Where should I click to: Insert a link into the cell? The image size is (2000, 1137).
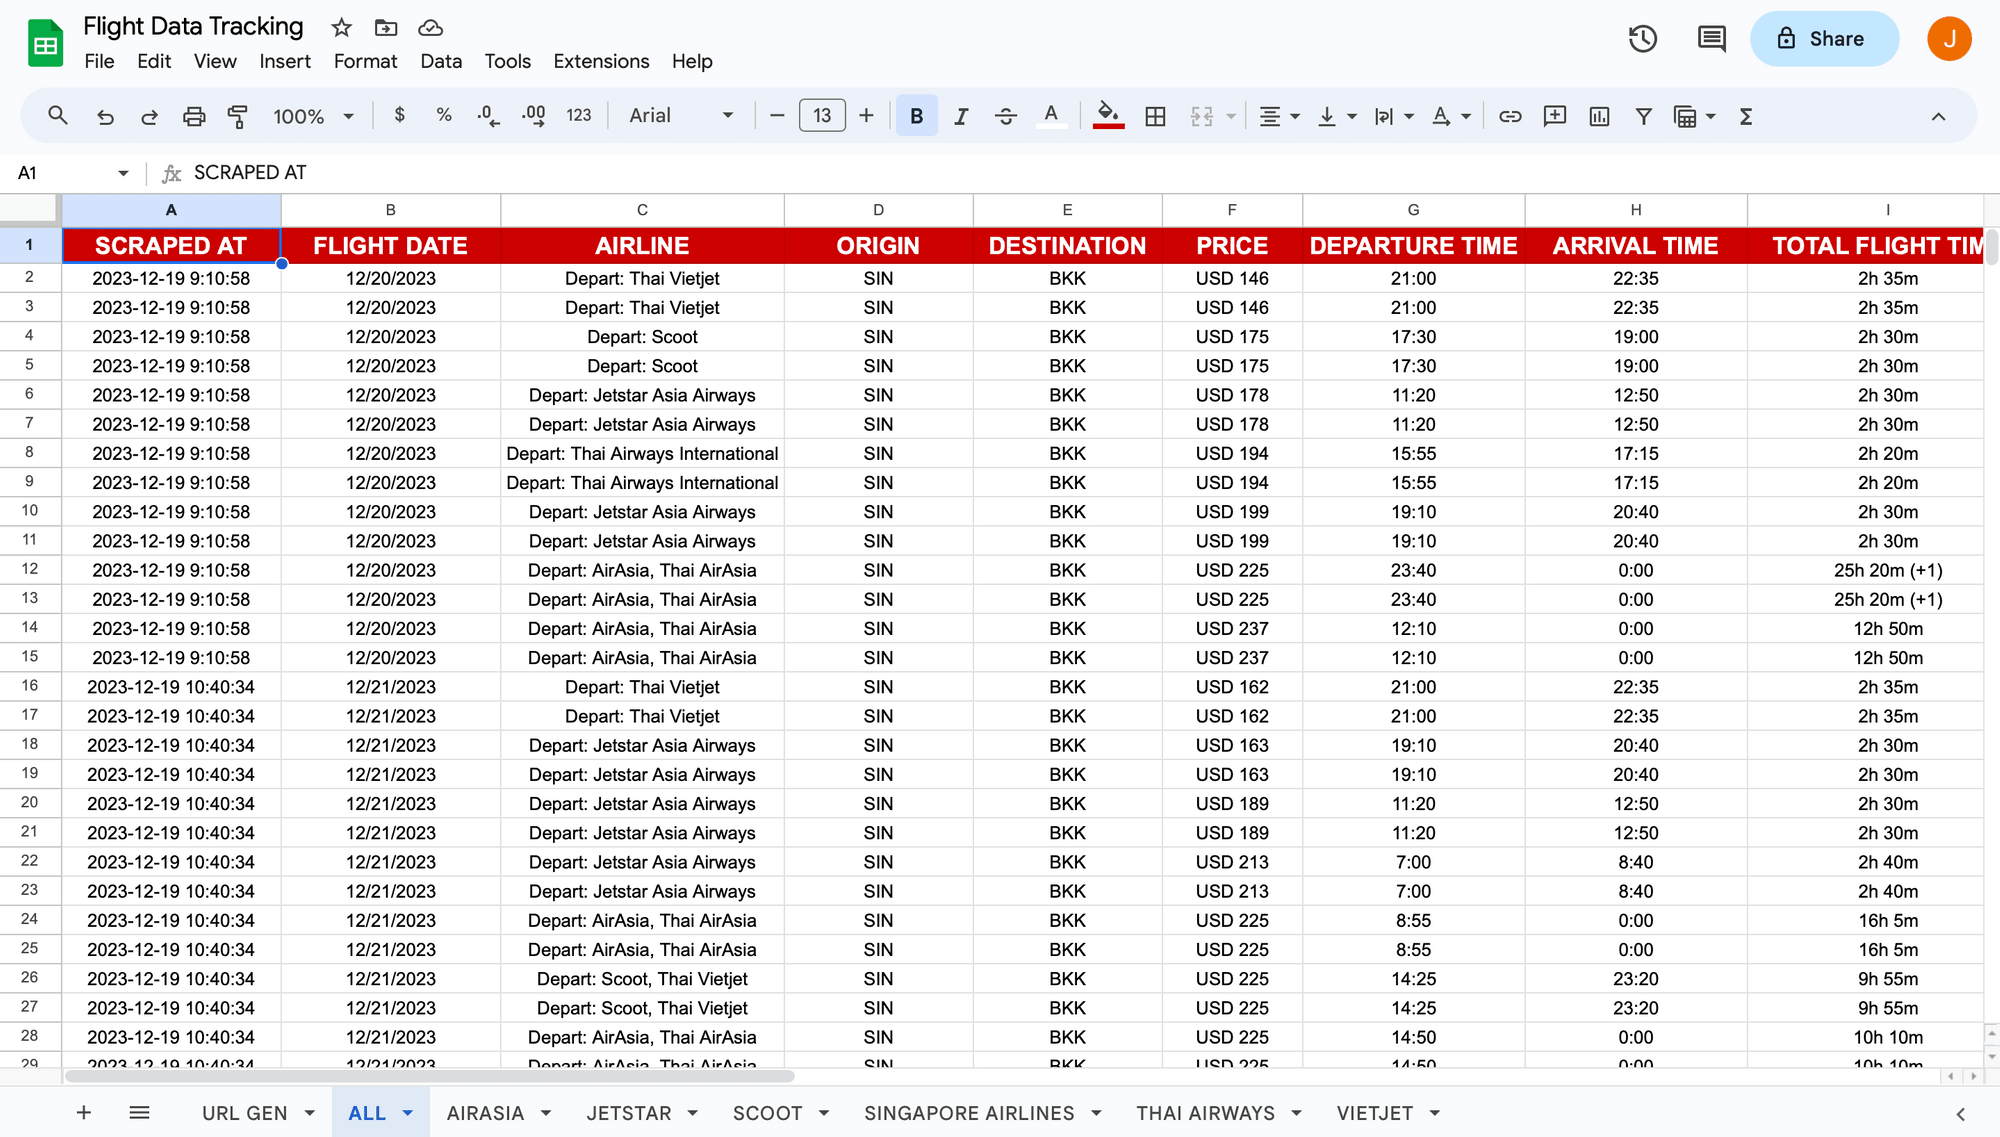pyautogui.click(x=1509, y=115)
